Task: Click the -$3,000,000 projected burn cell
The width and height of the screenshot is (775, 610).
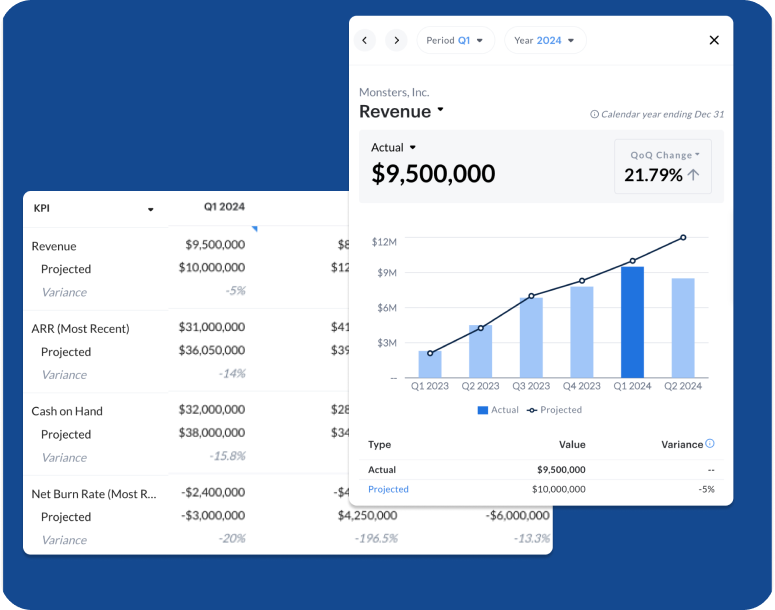Action: pos(213,516)
